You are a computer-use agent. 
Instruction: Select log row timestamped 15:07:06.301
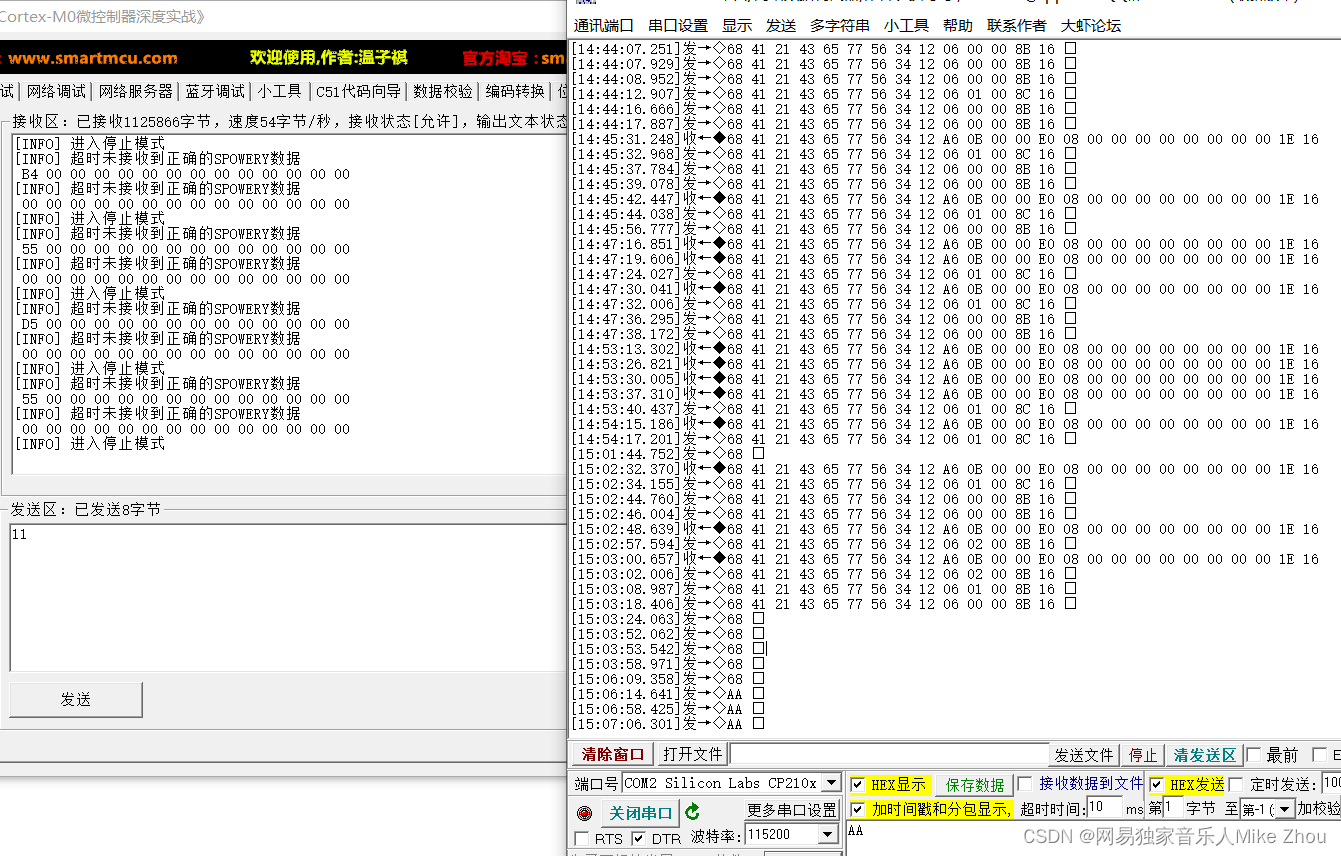click(x=667, y=724)
